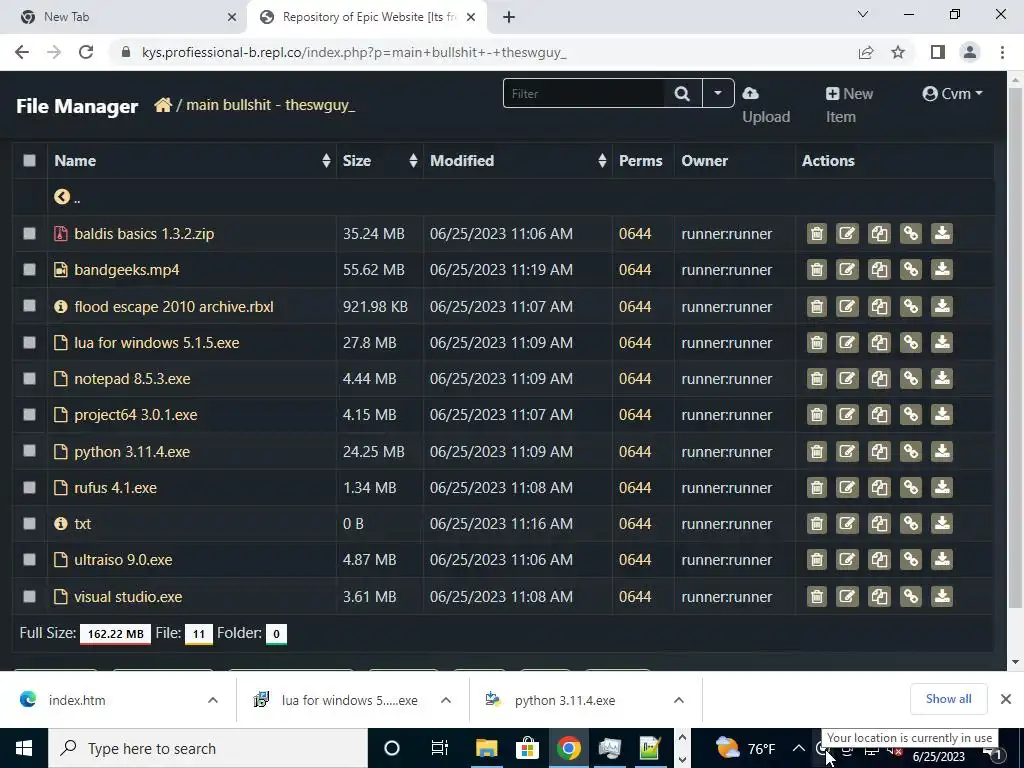This screenshot has height=768, width=1024.
Task: Copy rufus 4.1.exe using copy icon
Action: tap(879, 487)
